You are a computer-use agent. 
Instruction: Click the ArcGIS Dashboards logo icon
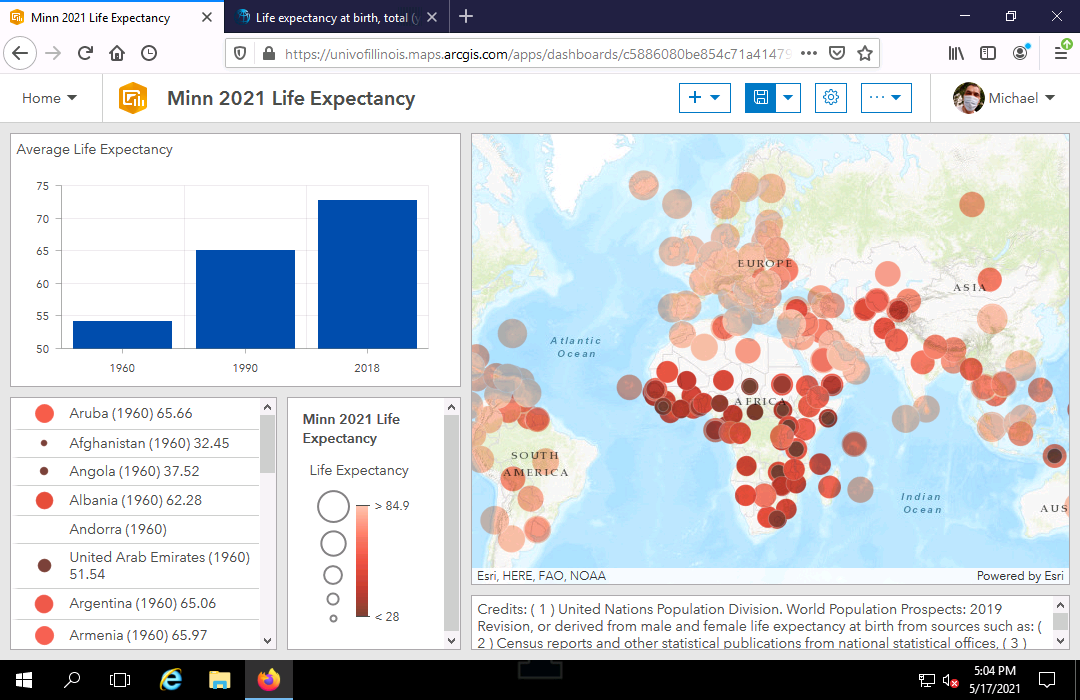(132, 98)
